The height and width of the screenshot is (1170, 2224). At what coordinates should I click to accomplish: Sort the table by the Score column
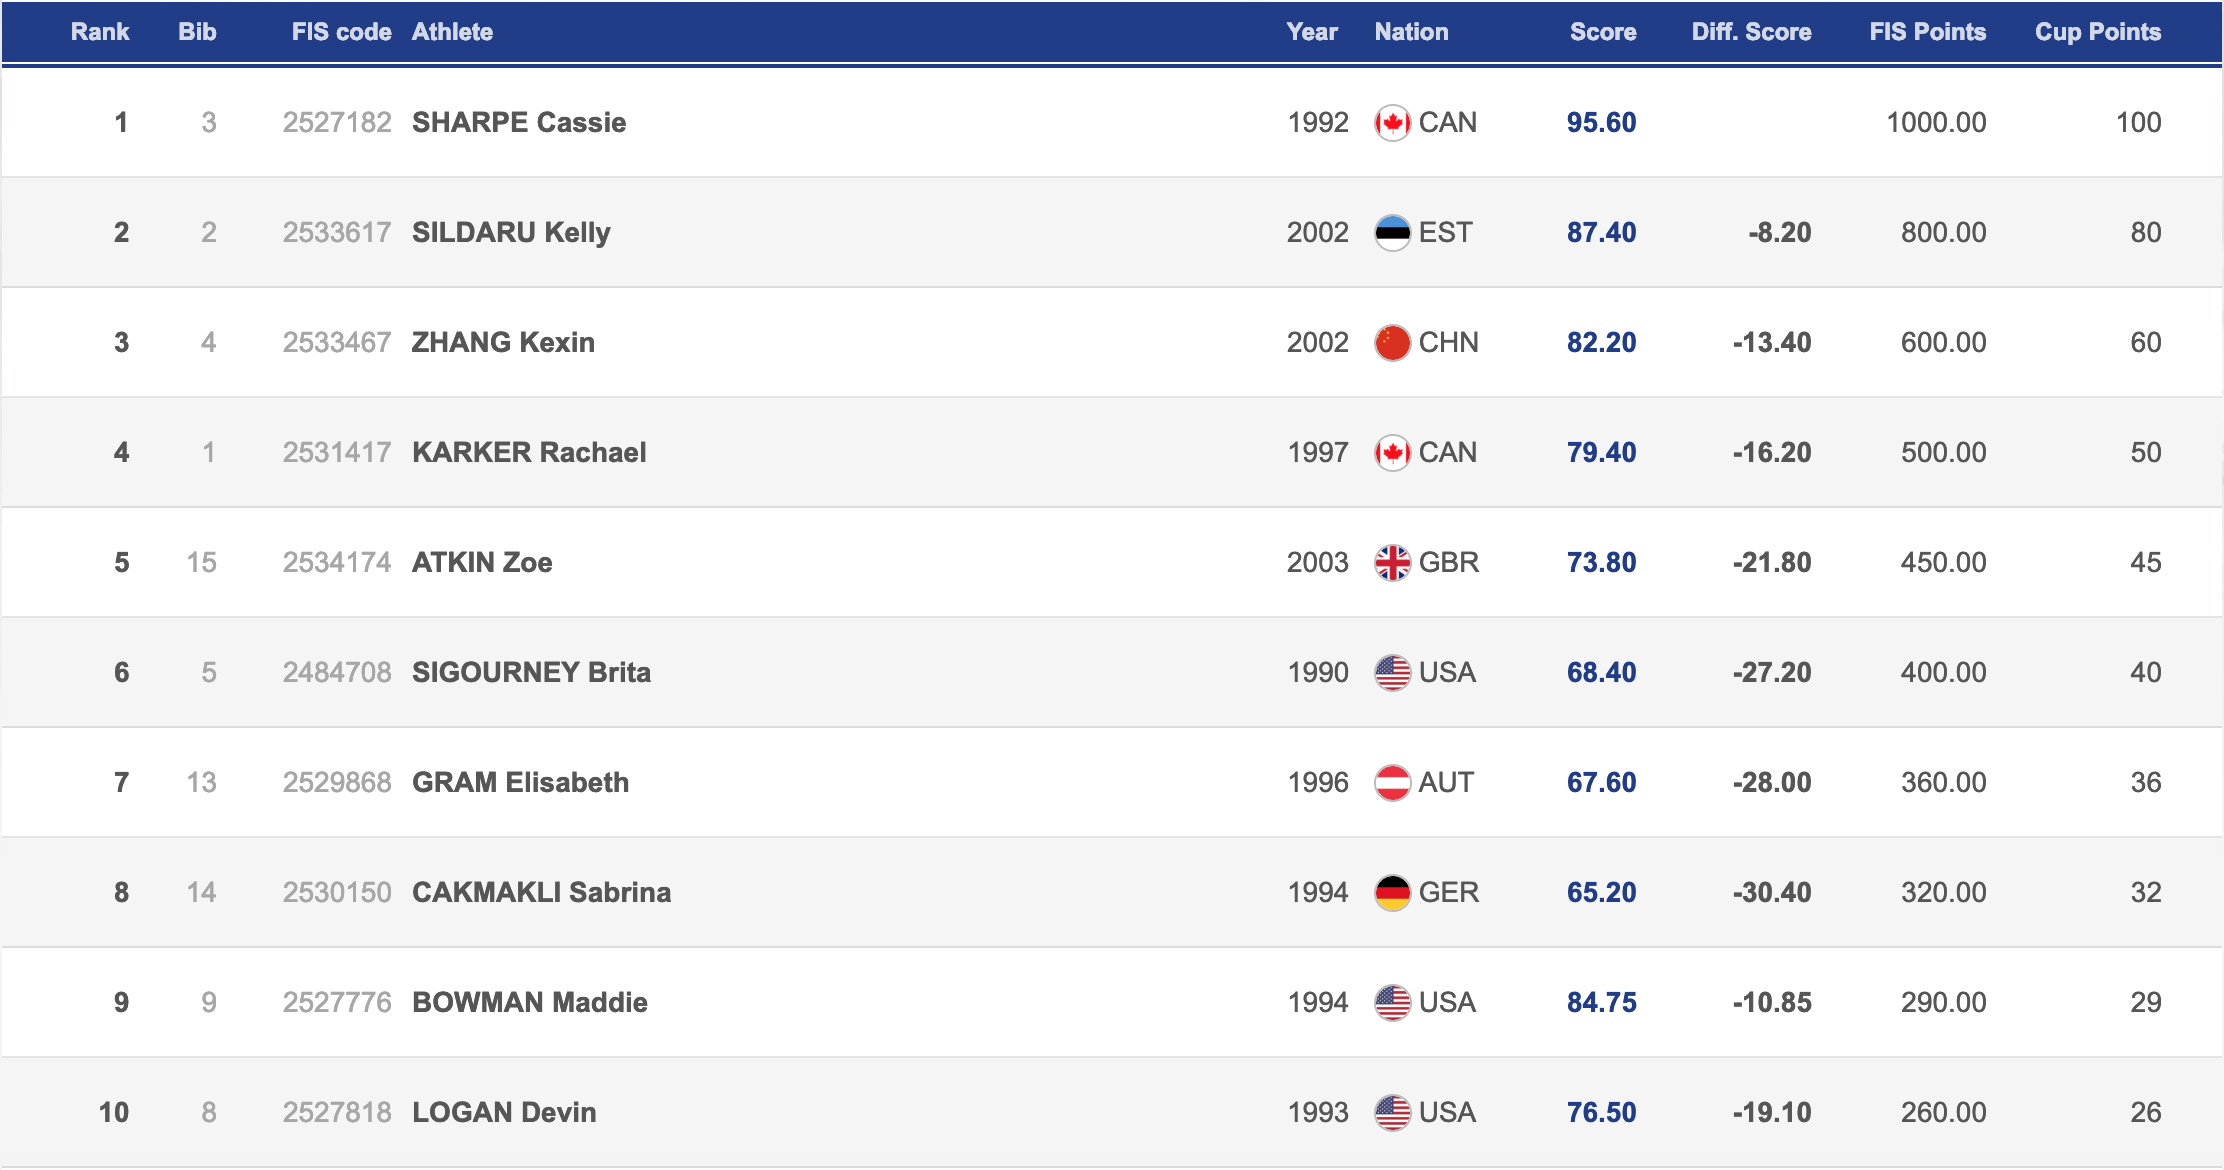tap(1602, 31)
